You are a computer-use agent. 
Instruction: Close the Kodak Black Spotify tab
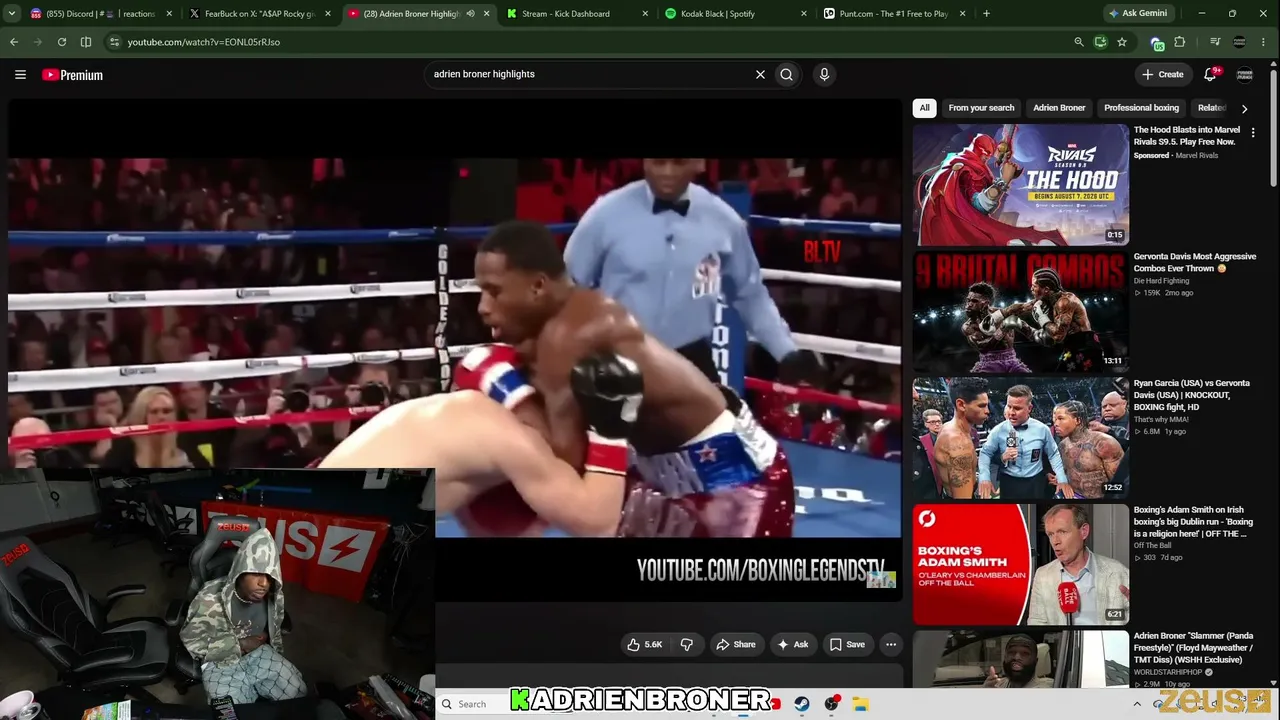click(803, 14)
